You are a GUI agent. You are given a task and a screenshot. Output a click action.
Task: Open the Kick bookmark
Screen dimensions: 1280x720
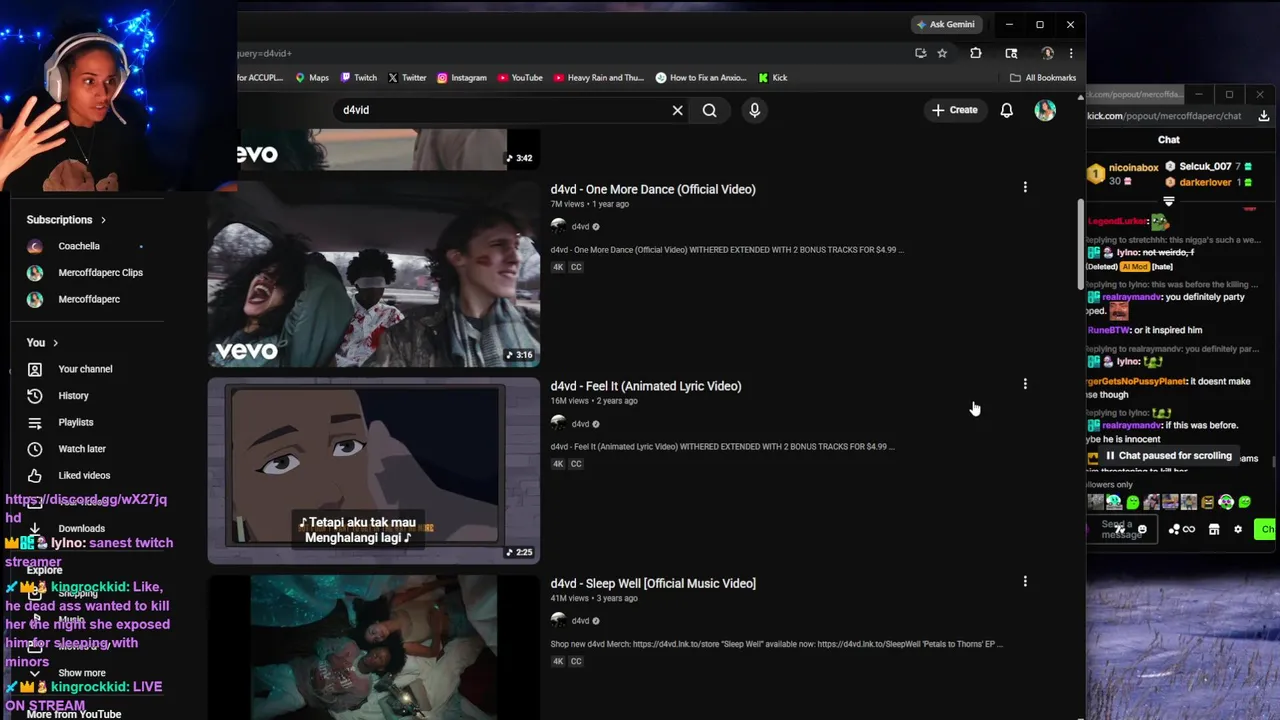click(x=773, y=78)
